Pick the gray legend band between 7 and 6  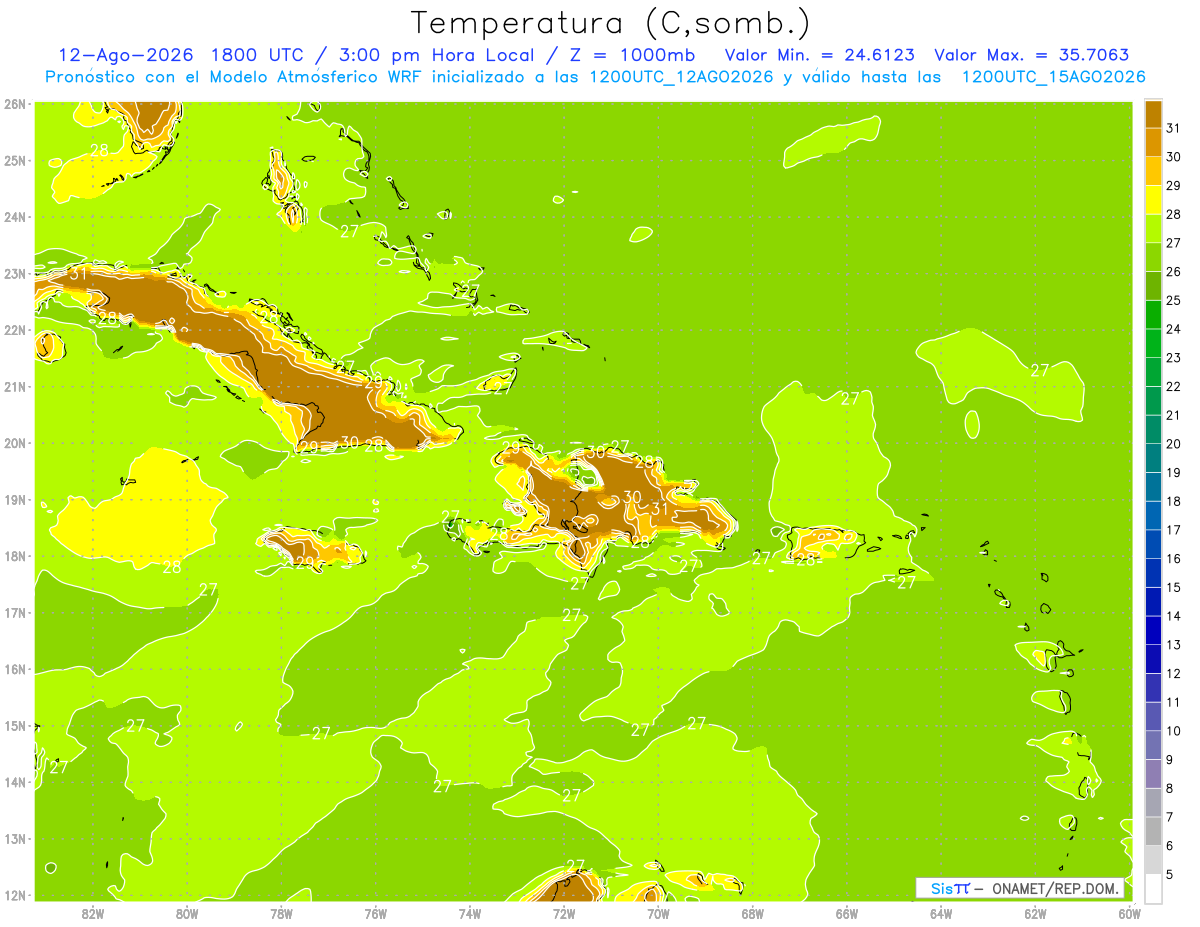(1153, 831)
